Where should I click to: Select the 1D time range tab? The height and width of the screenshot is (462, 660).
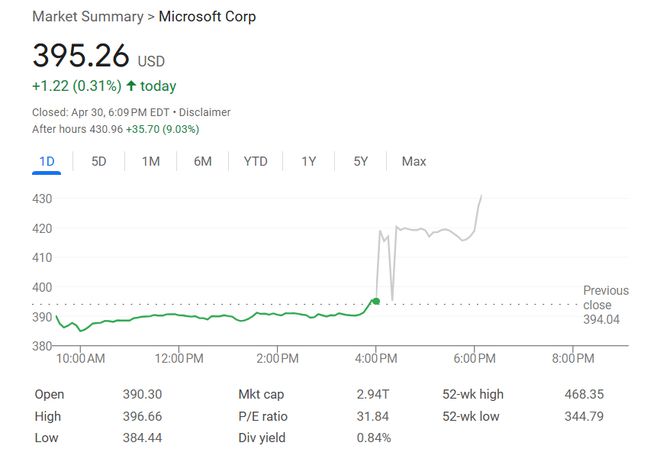[x=47, y=161]
